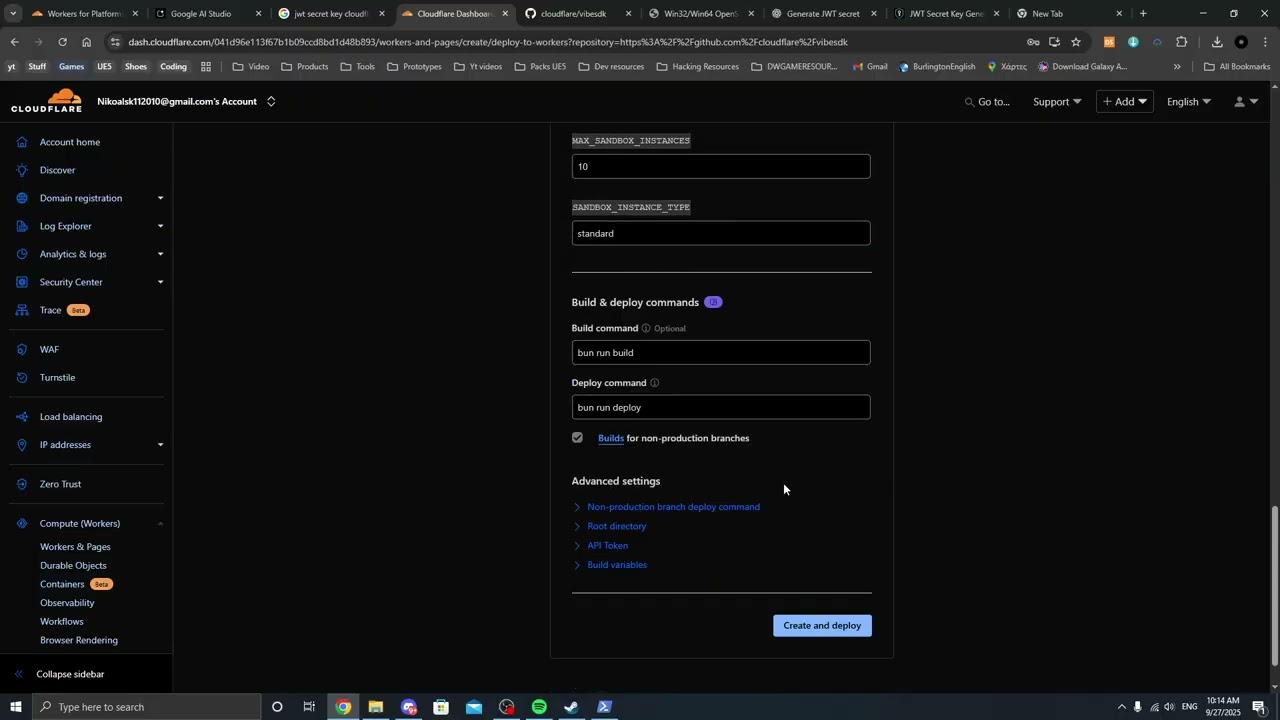Open Spotify from the taskbar
This screenshot has height=720, width=1280.
point(539,707)
